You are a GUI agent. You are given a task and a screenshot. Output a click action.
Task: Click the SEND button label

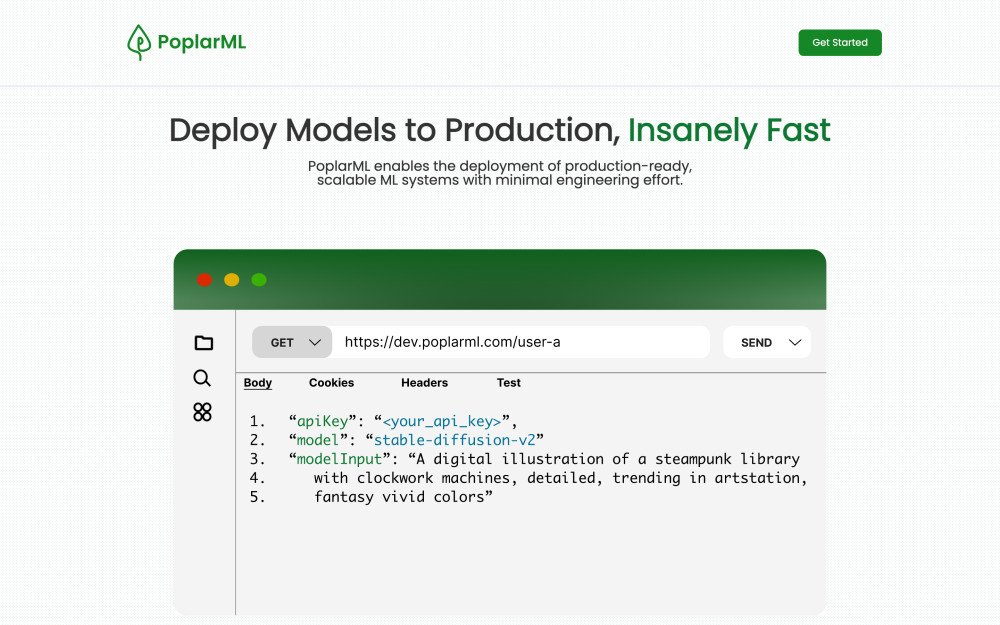(756, 342)
